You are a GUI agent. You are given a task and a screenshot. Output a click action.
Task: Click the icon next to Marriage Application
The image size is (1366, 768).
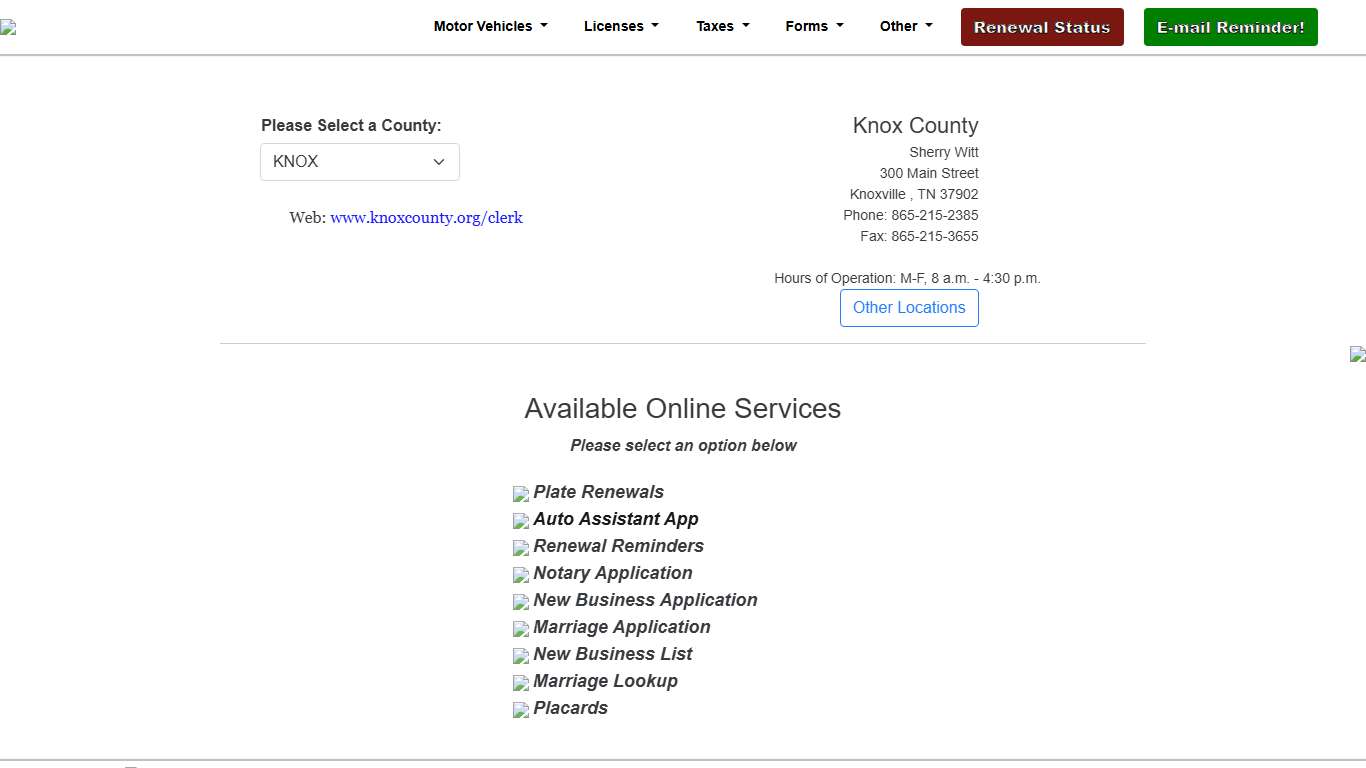pos(520,629)
